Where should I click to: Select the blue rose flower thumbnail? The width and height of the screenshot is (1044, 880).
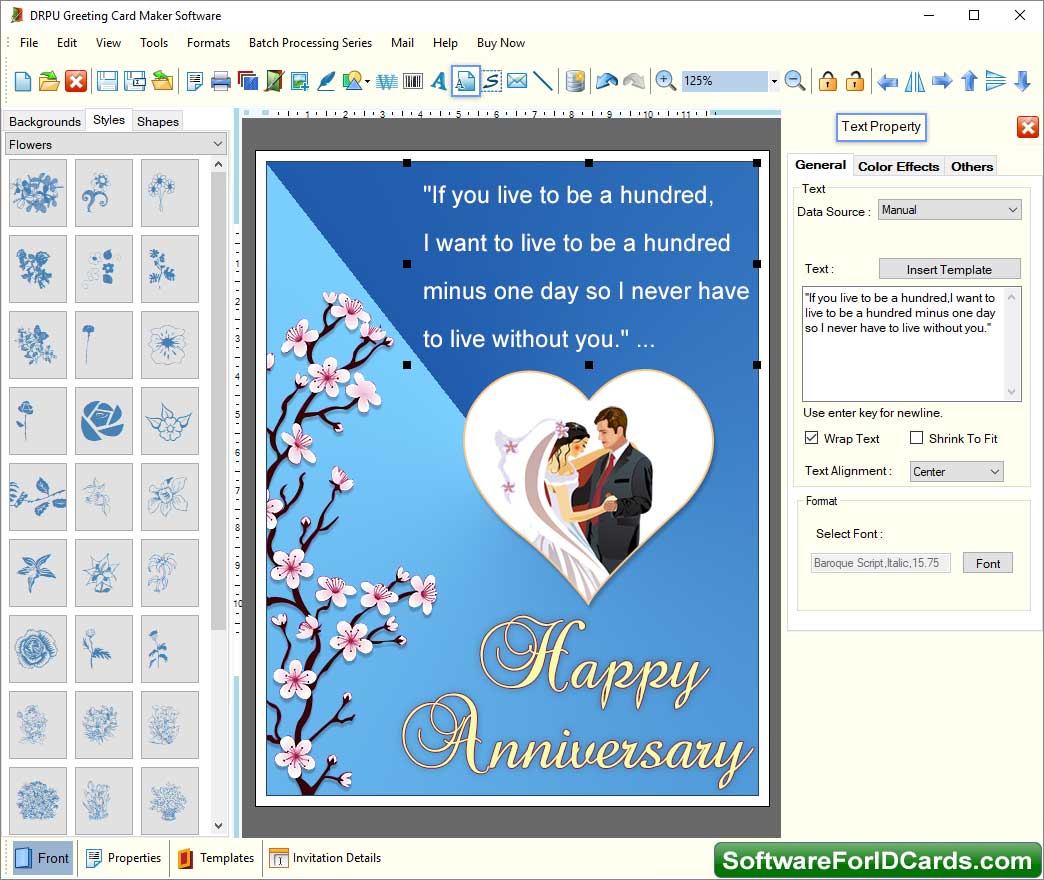(x=103, y=421)
